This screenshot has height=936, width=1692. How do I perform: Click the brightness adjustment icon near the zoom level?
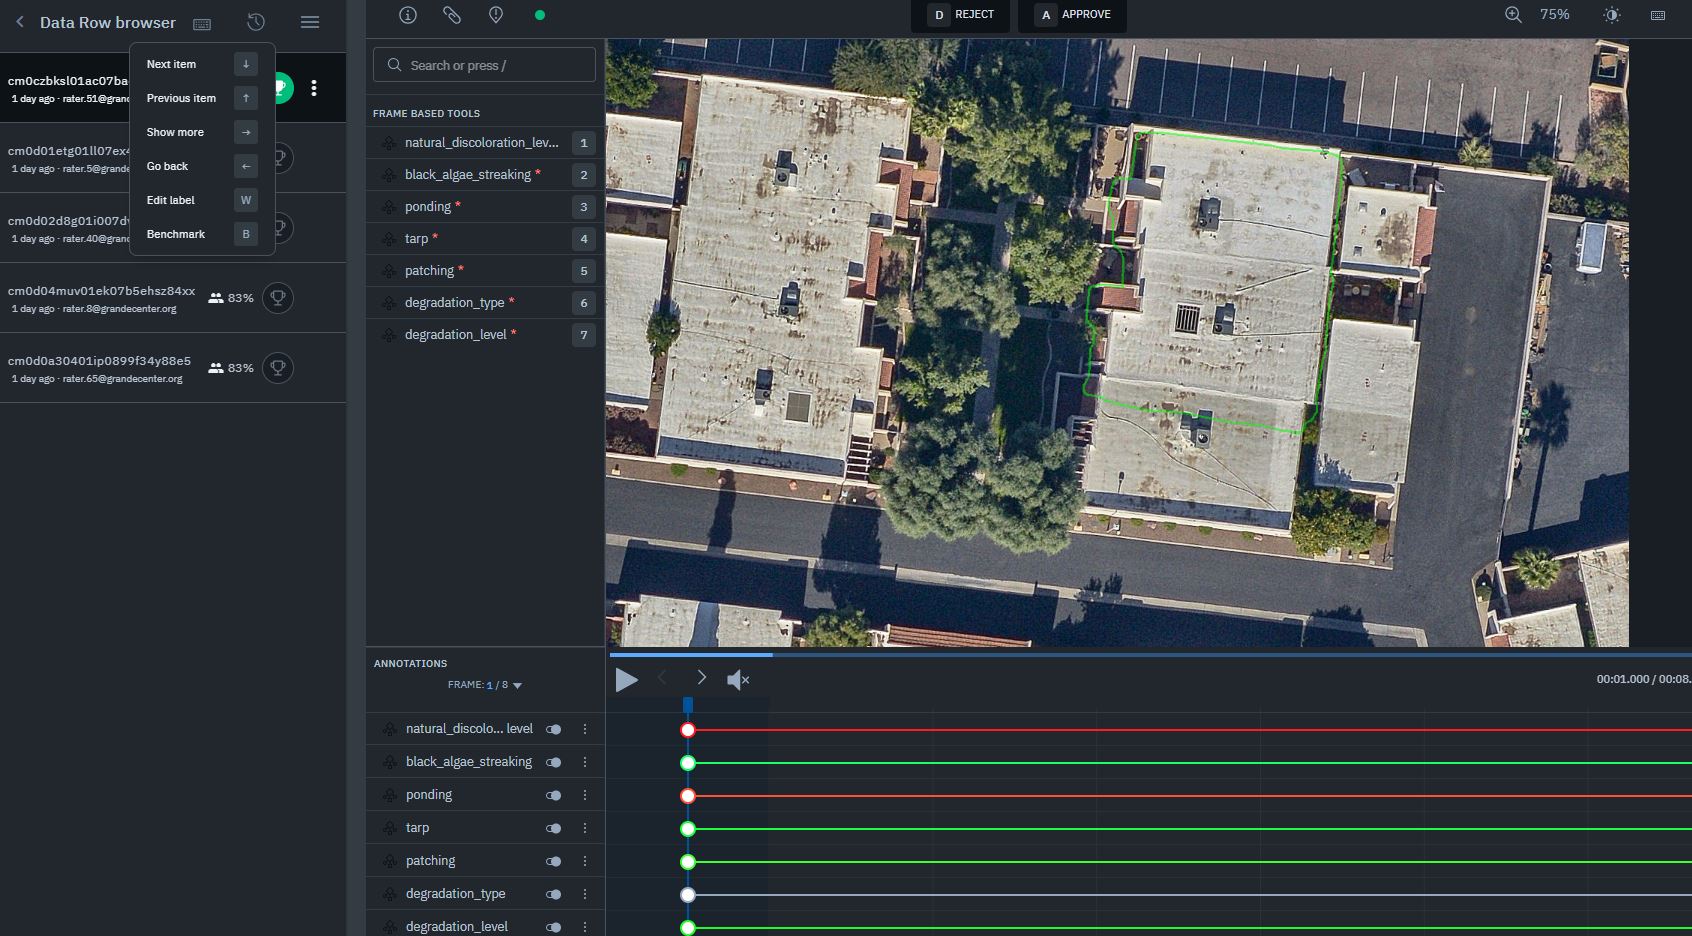(x=1612, y=15)
